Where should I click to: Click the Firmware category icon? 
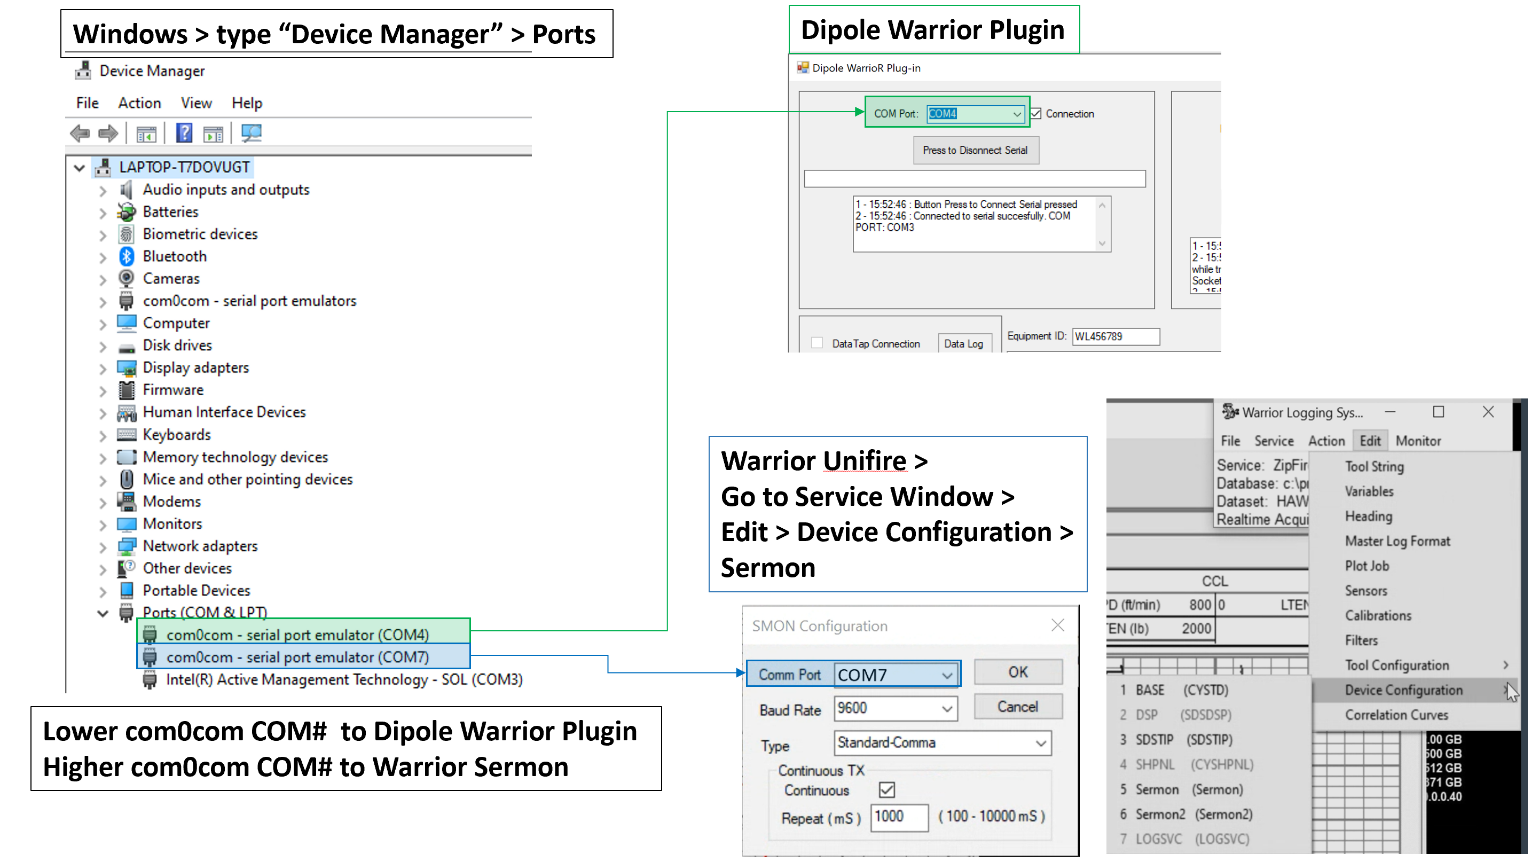coord(127,390)
